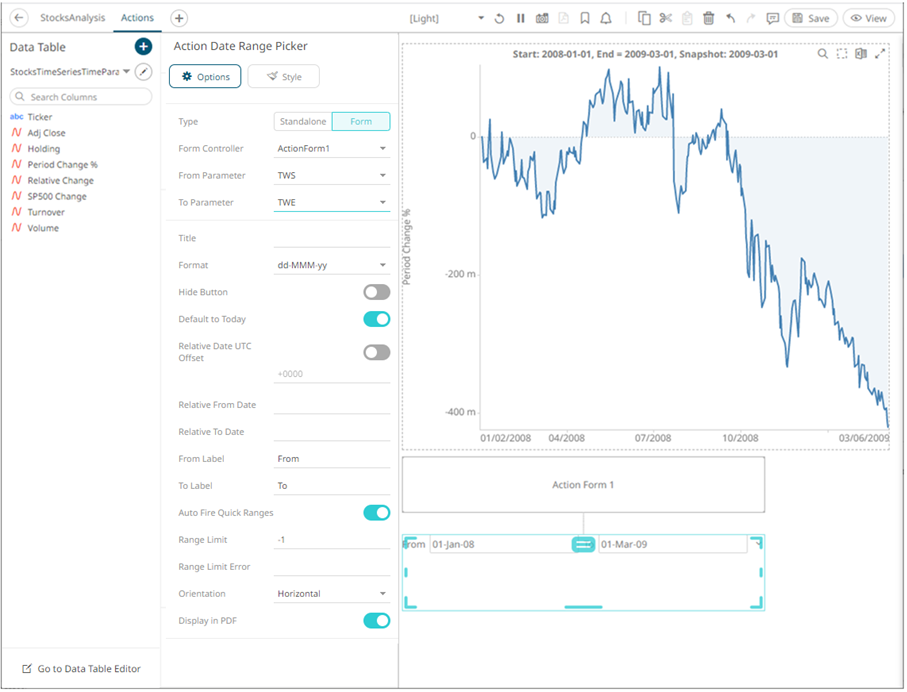Click the bookmark icon in the toolbar
Screen dimensions: 907x692
point(584,18)
